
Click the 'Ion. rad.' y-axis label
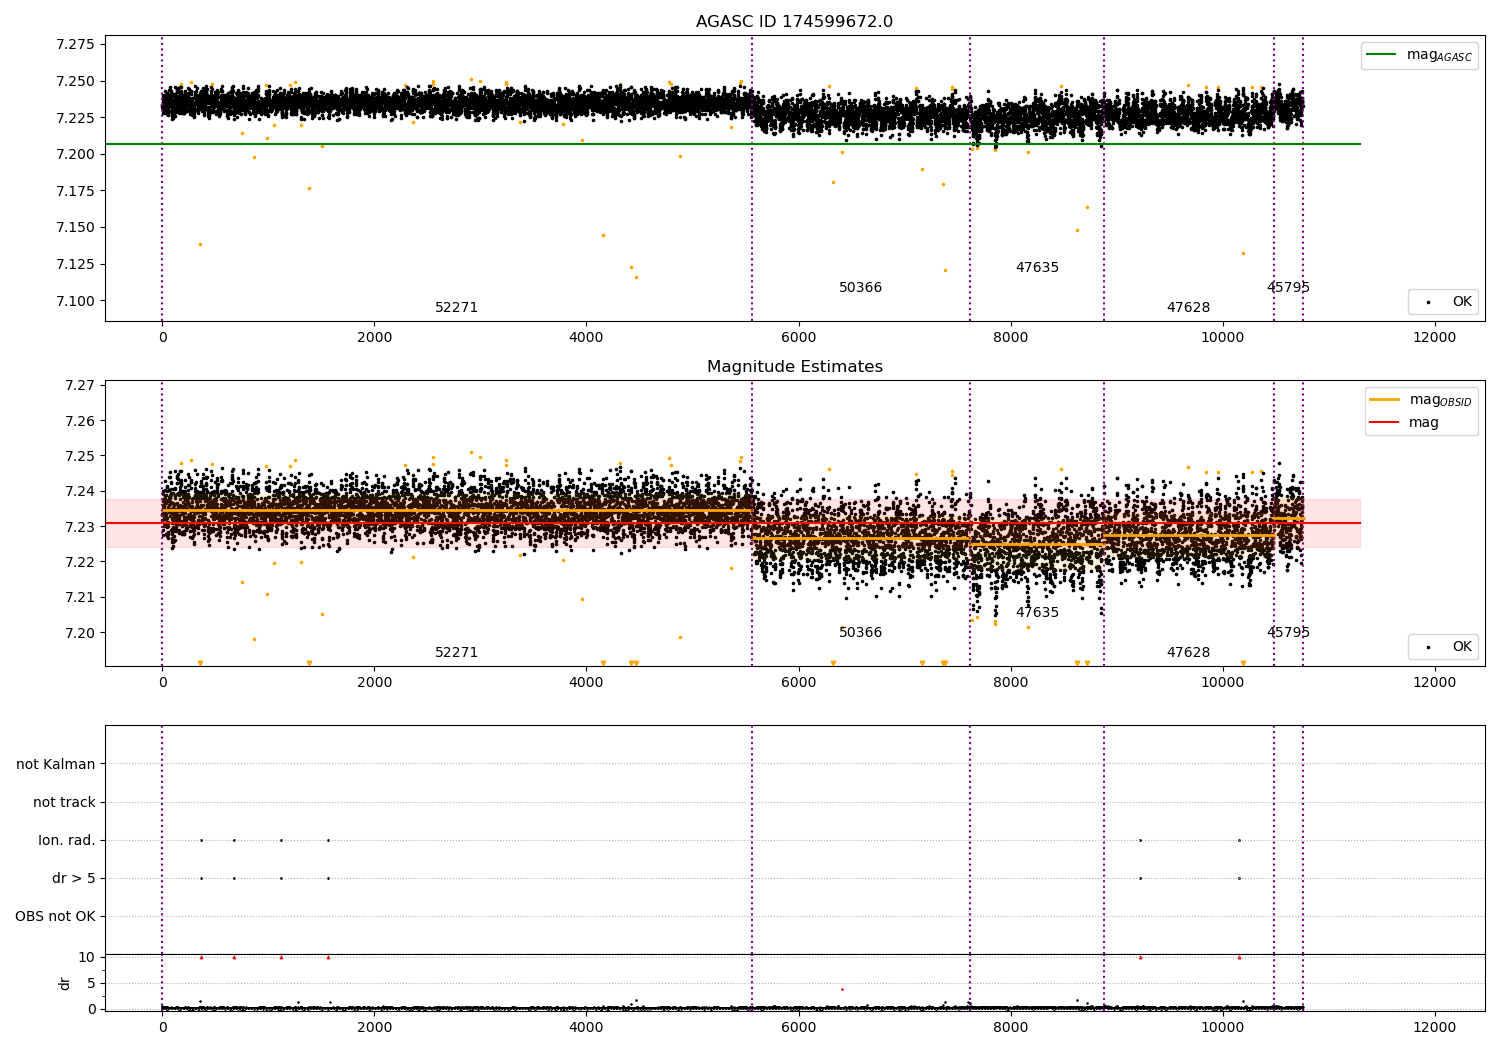point(67,840)
